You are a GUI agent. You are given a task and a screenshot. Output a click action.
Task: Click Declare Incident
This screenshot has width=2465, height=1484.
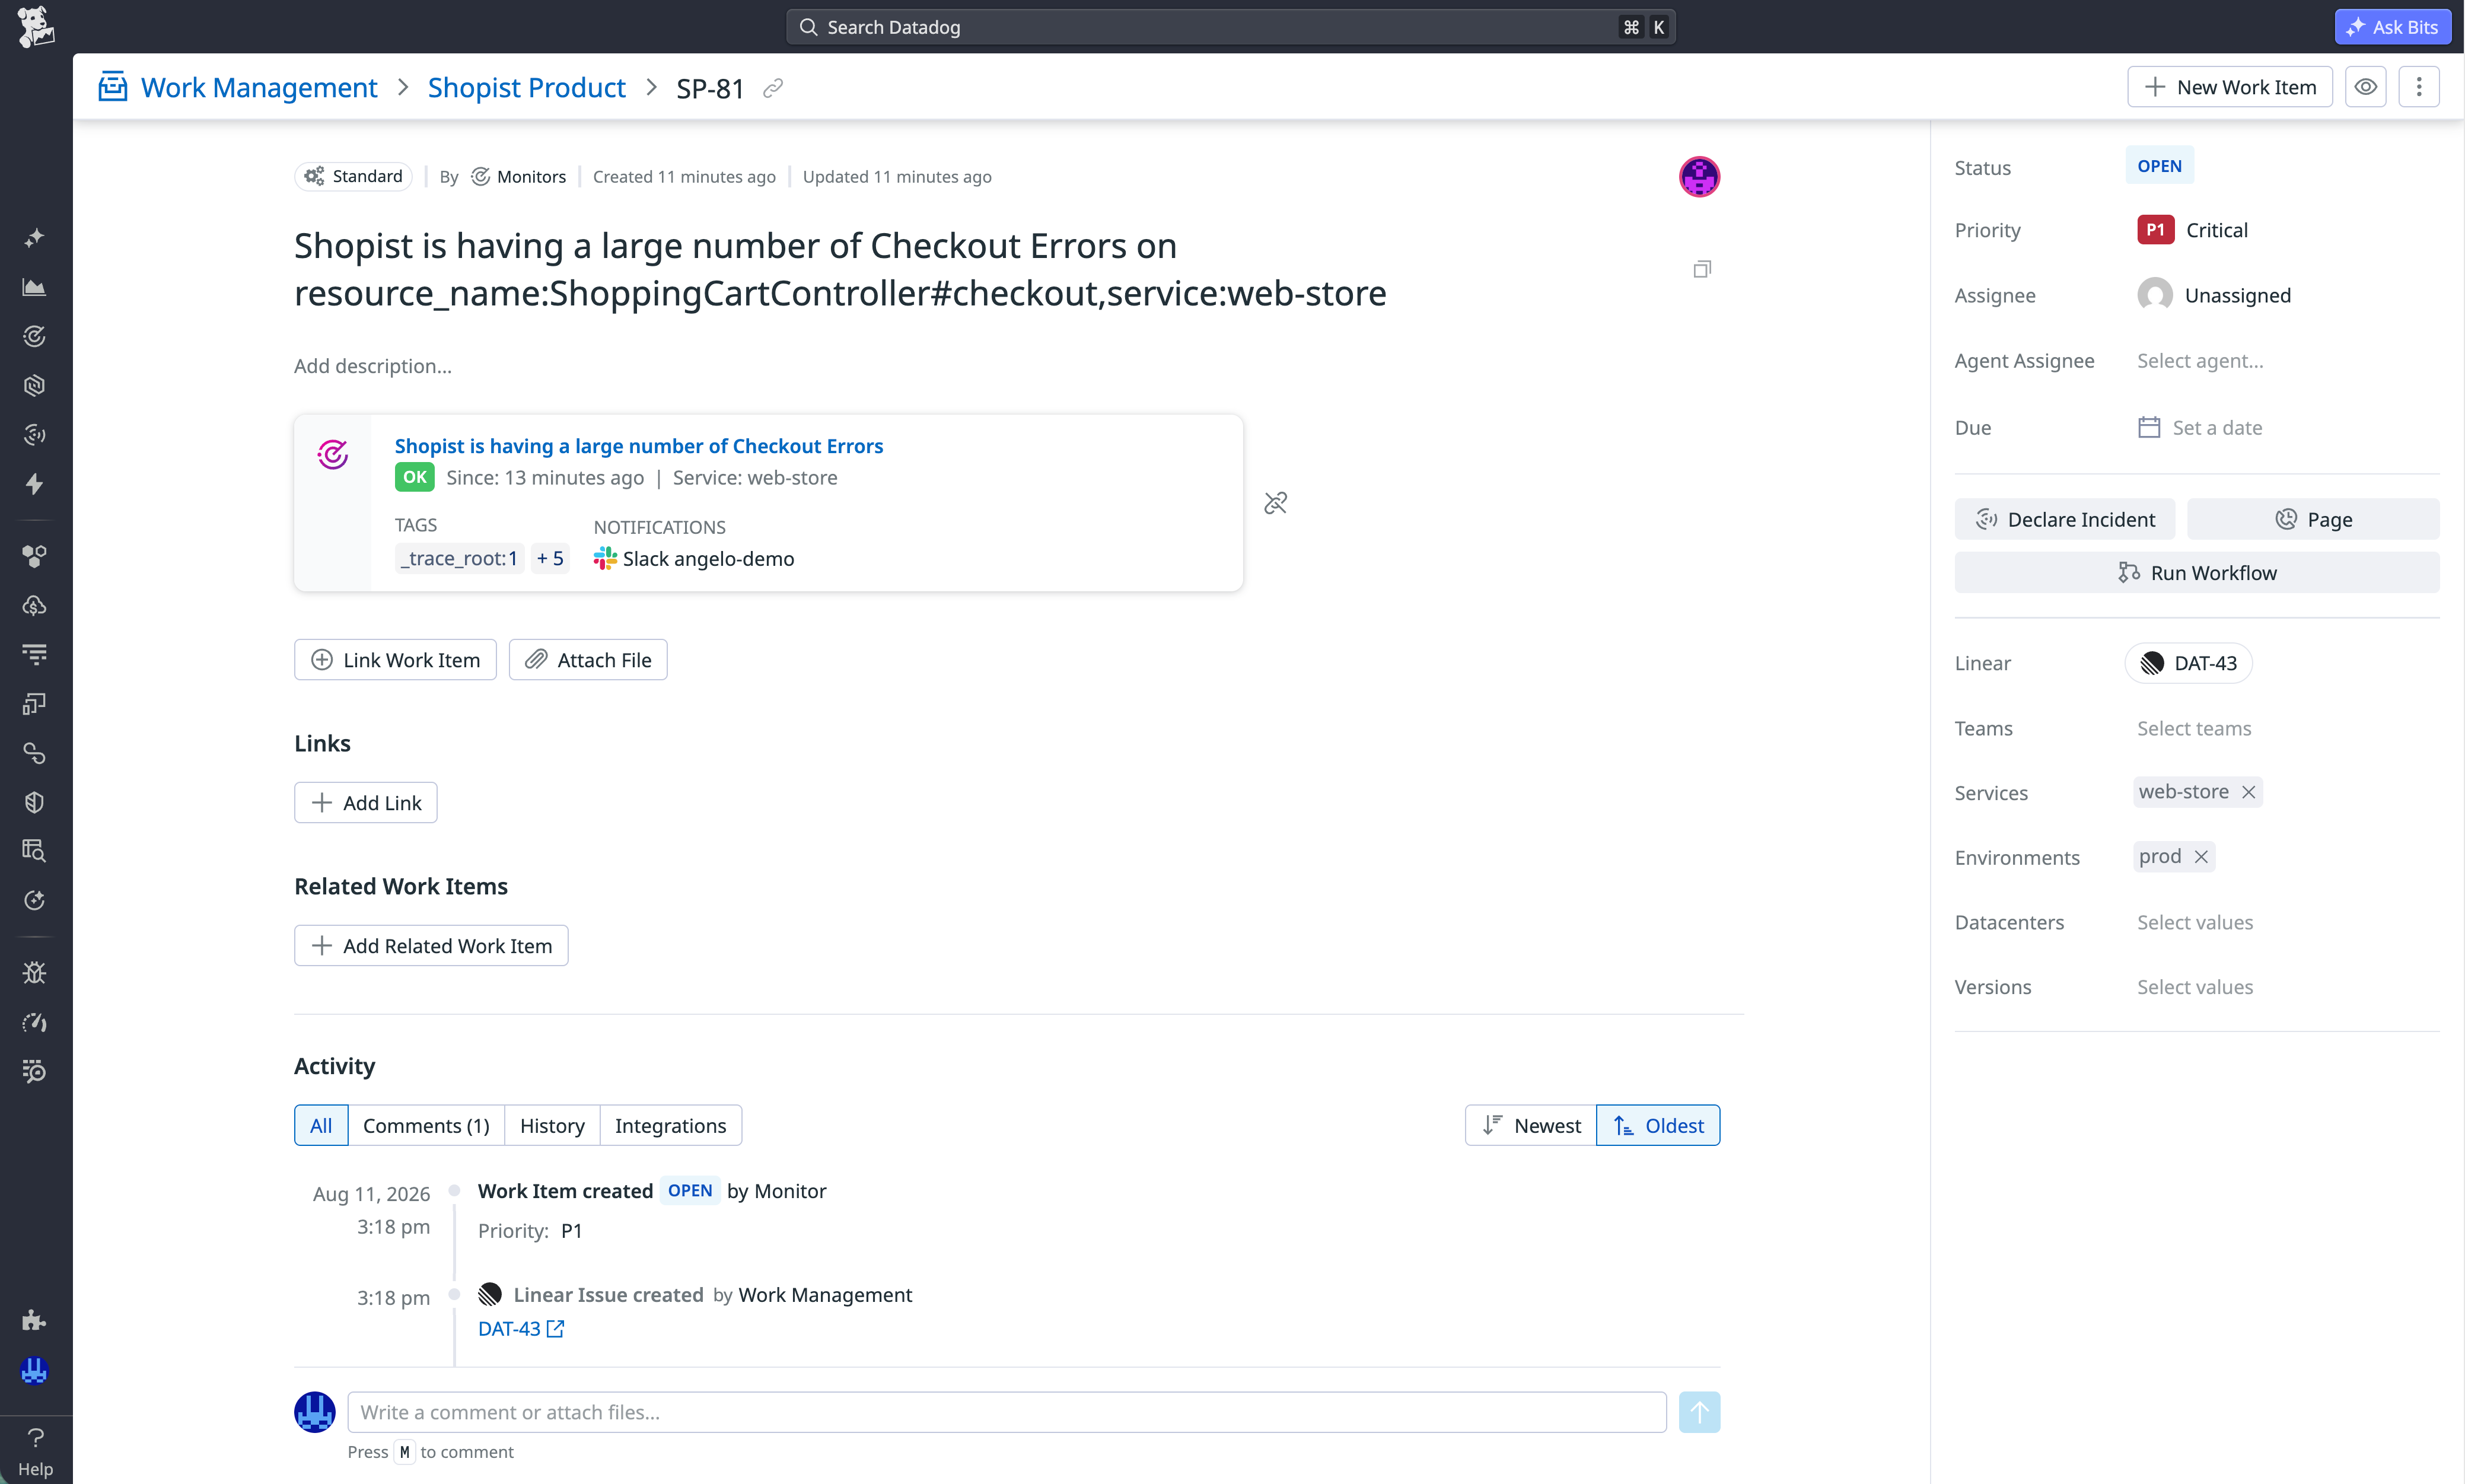point(2065,519)
